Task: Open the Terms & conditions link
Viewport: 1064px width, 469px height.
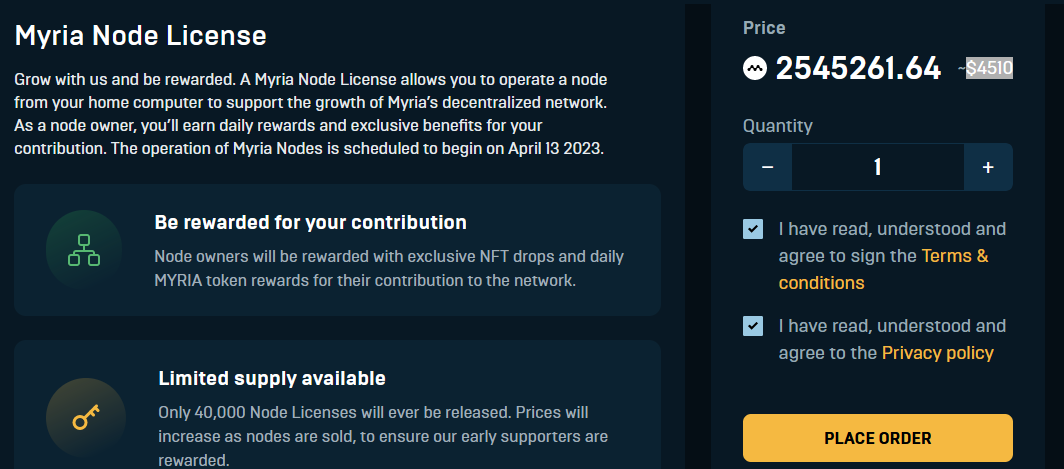Action: coord(884,269)
